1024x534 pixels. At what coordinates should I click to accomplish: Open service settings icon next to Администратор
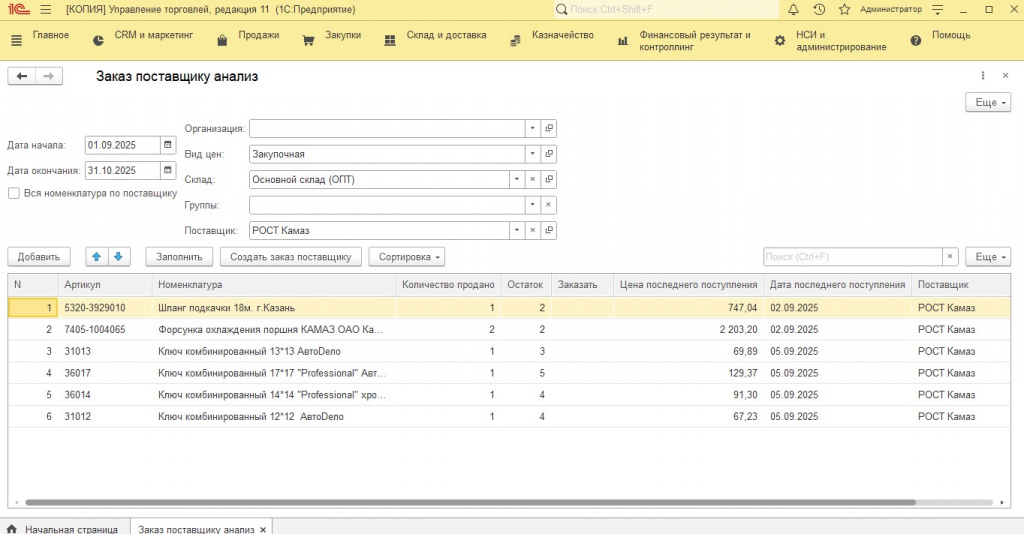pyautogui.click(x=938, y=10)
